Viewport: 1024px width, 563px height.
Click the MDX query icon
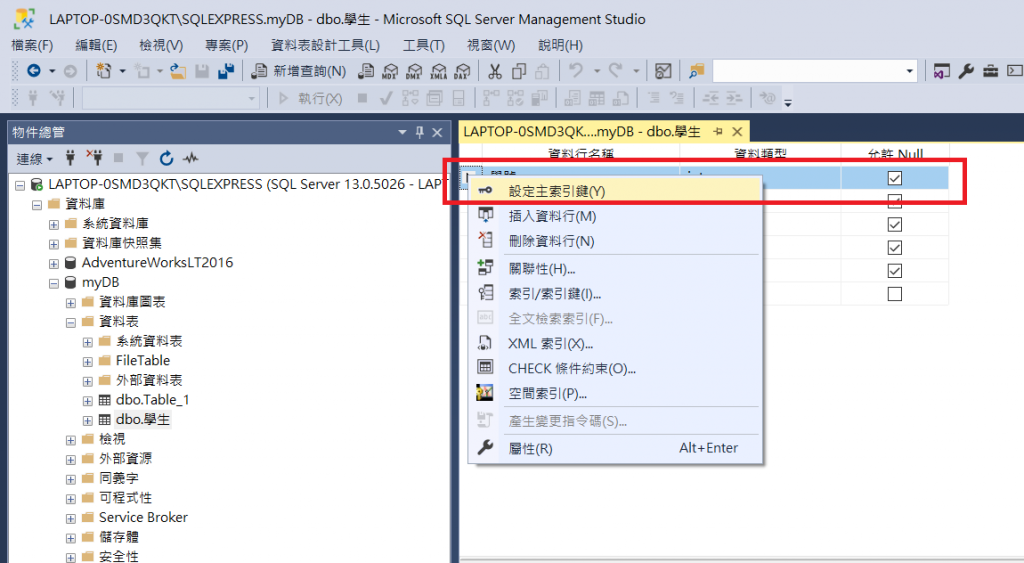point(390,71)
